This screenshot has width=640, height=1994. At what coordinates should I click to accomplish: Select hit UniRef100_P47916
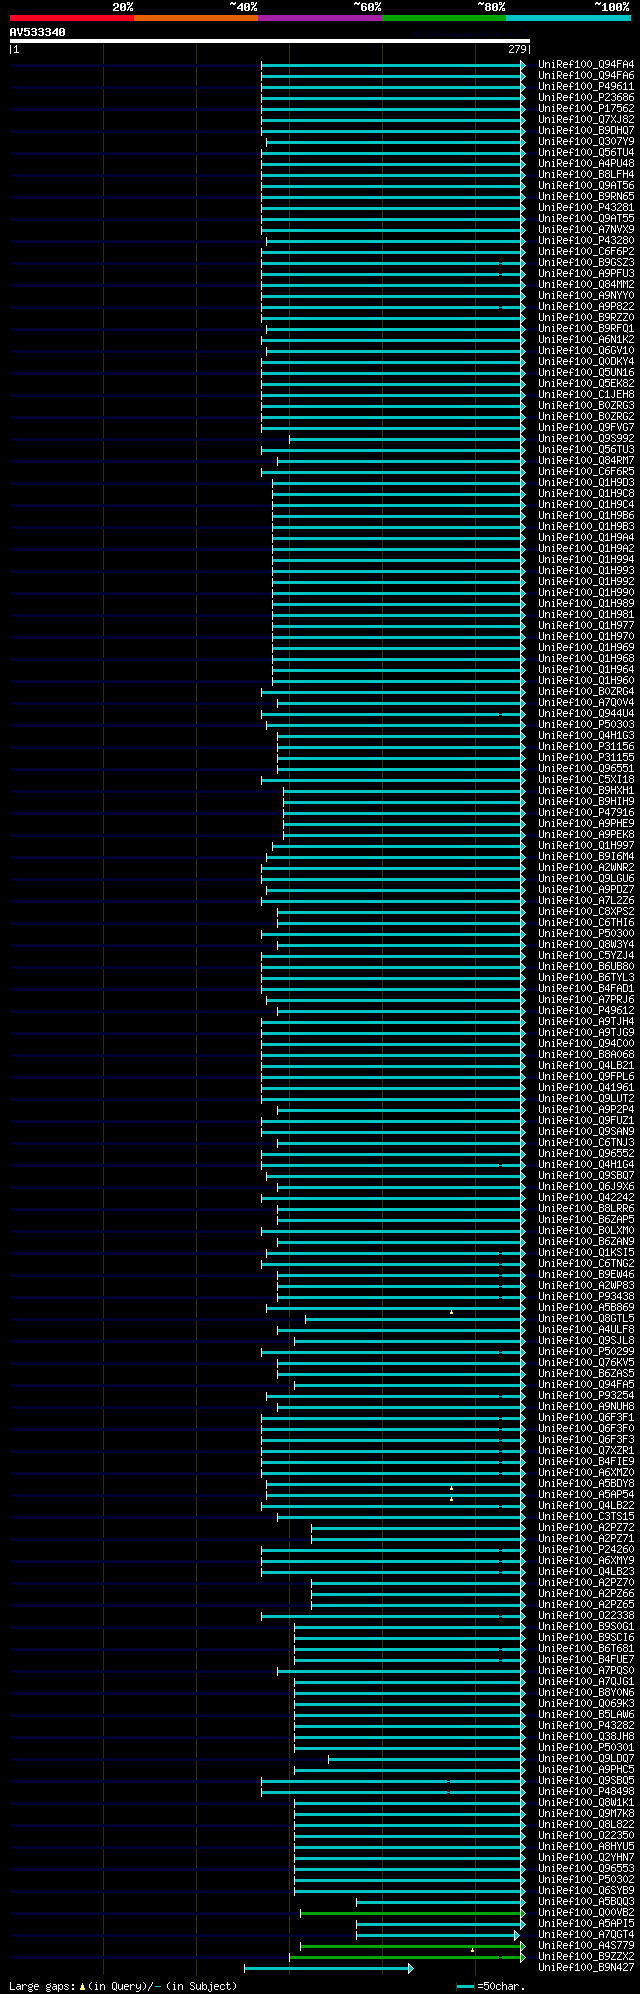point(586,812)
